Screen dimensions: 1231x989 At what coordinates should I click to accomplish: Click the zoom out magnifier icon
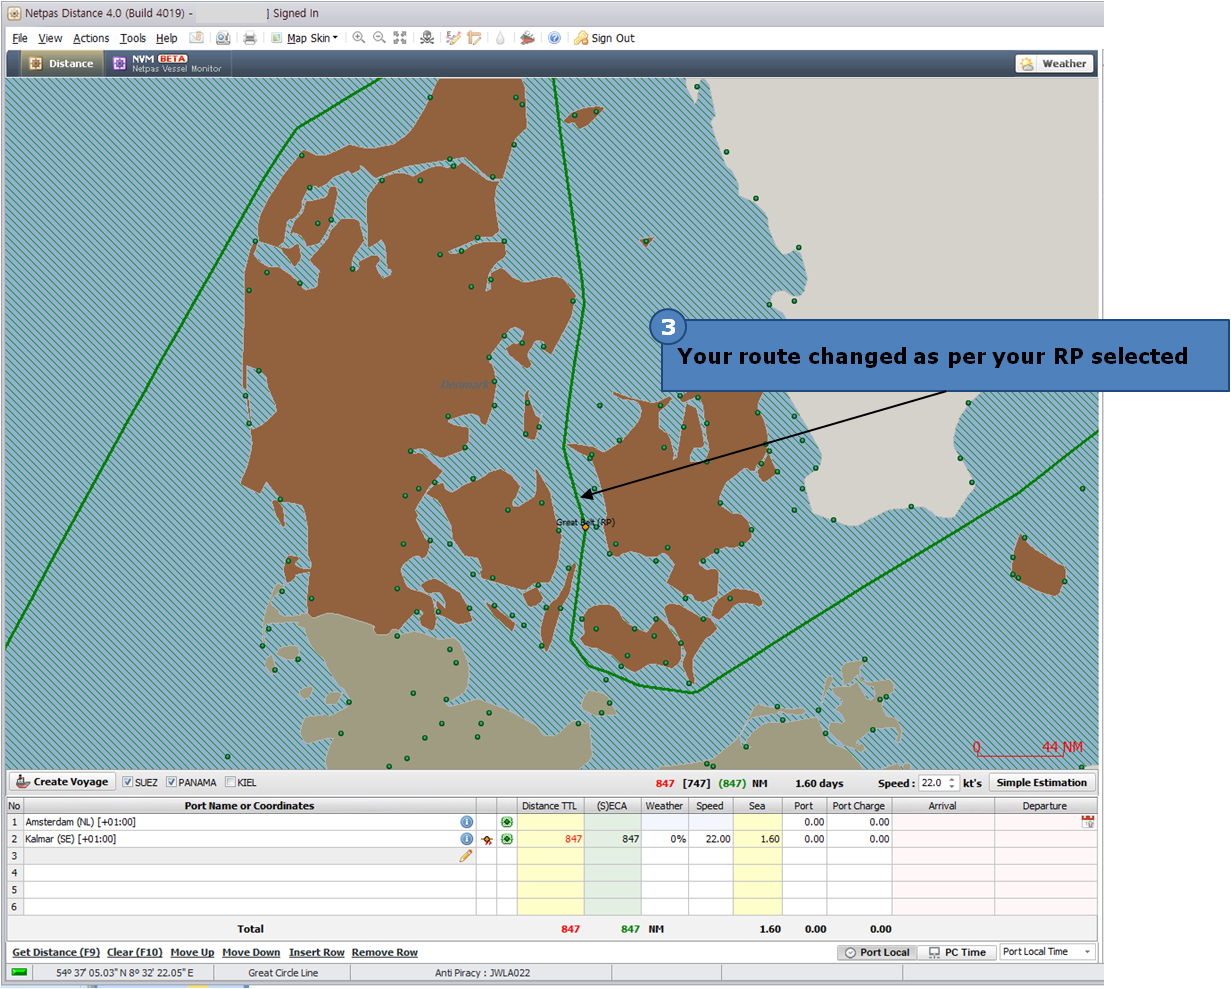pyautogui.click(x=379, y=38)
